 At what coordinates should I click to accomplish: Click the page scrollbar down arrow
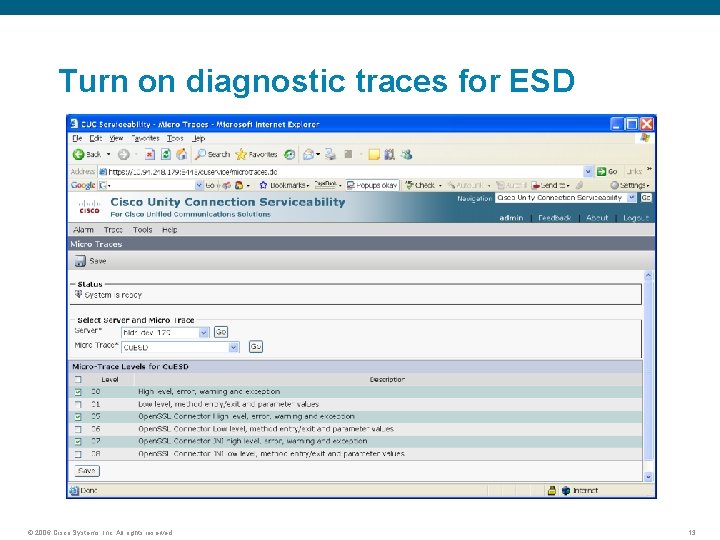click(648, 477)
